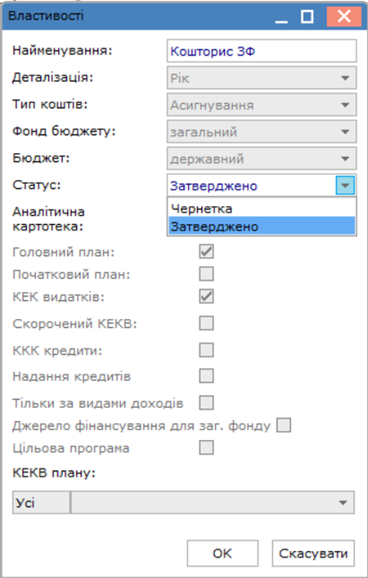Tick the Джерело фінансування для заг. фонду box
Image resolution: width=368 pixels, height=578 pixels.
[x=284, y=425]
